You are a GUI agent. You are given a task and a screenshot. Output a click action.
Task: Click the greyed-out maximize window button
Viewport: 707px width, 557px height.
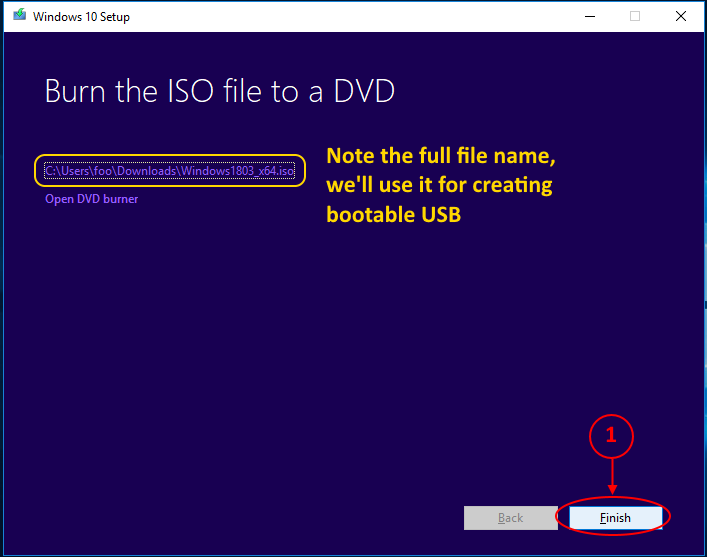[634, 16]
